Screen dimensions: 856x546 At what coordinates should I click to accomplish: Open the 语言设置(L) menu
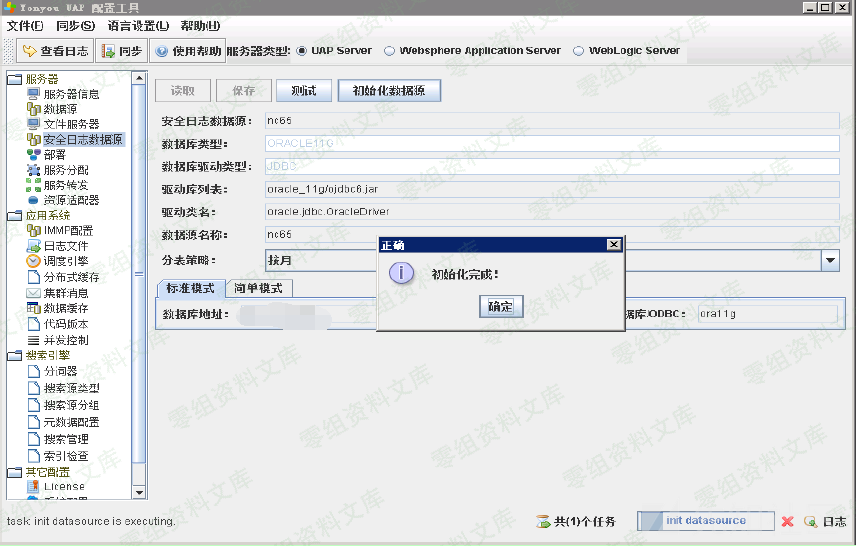click(x=138, y=25)
